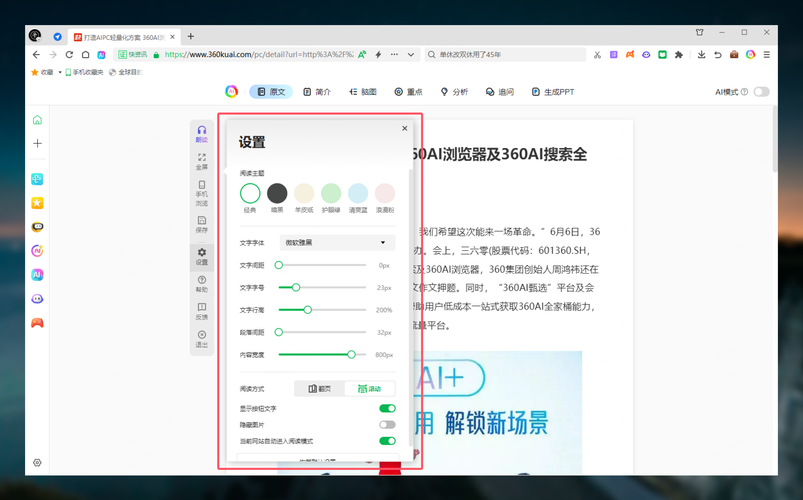This screenshot has height=500, width=803.
Task: Expand the address bar dropdown chevron
Action: [411, 54]
